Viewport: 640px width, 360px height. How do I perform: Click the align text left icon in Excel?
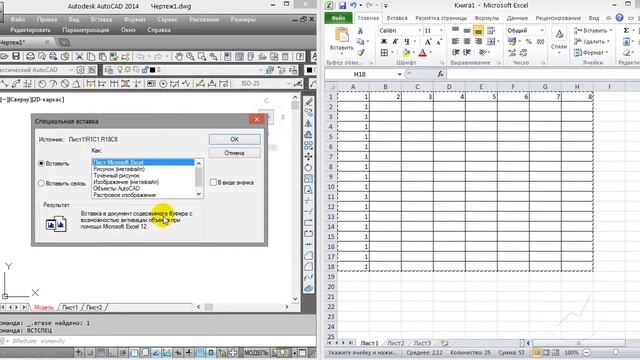click(456, 41)
